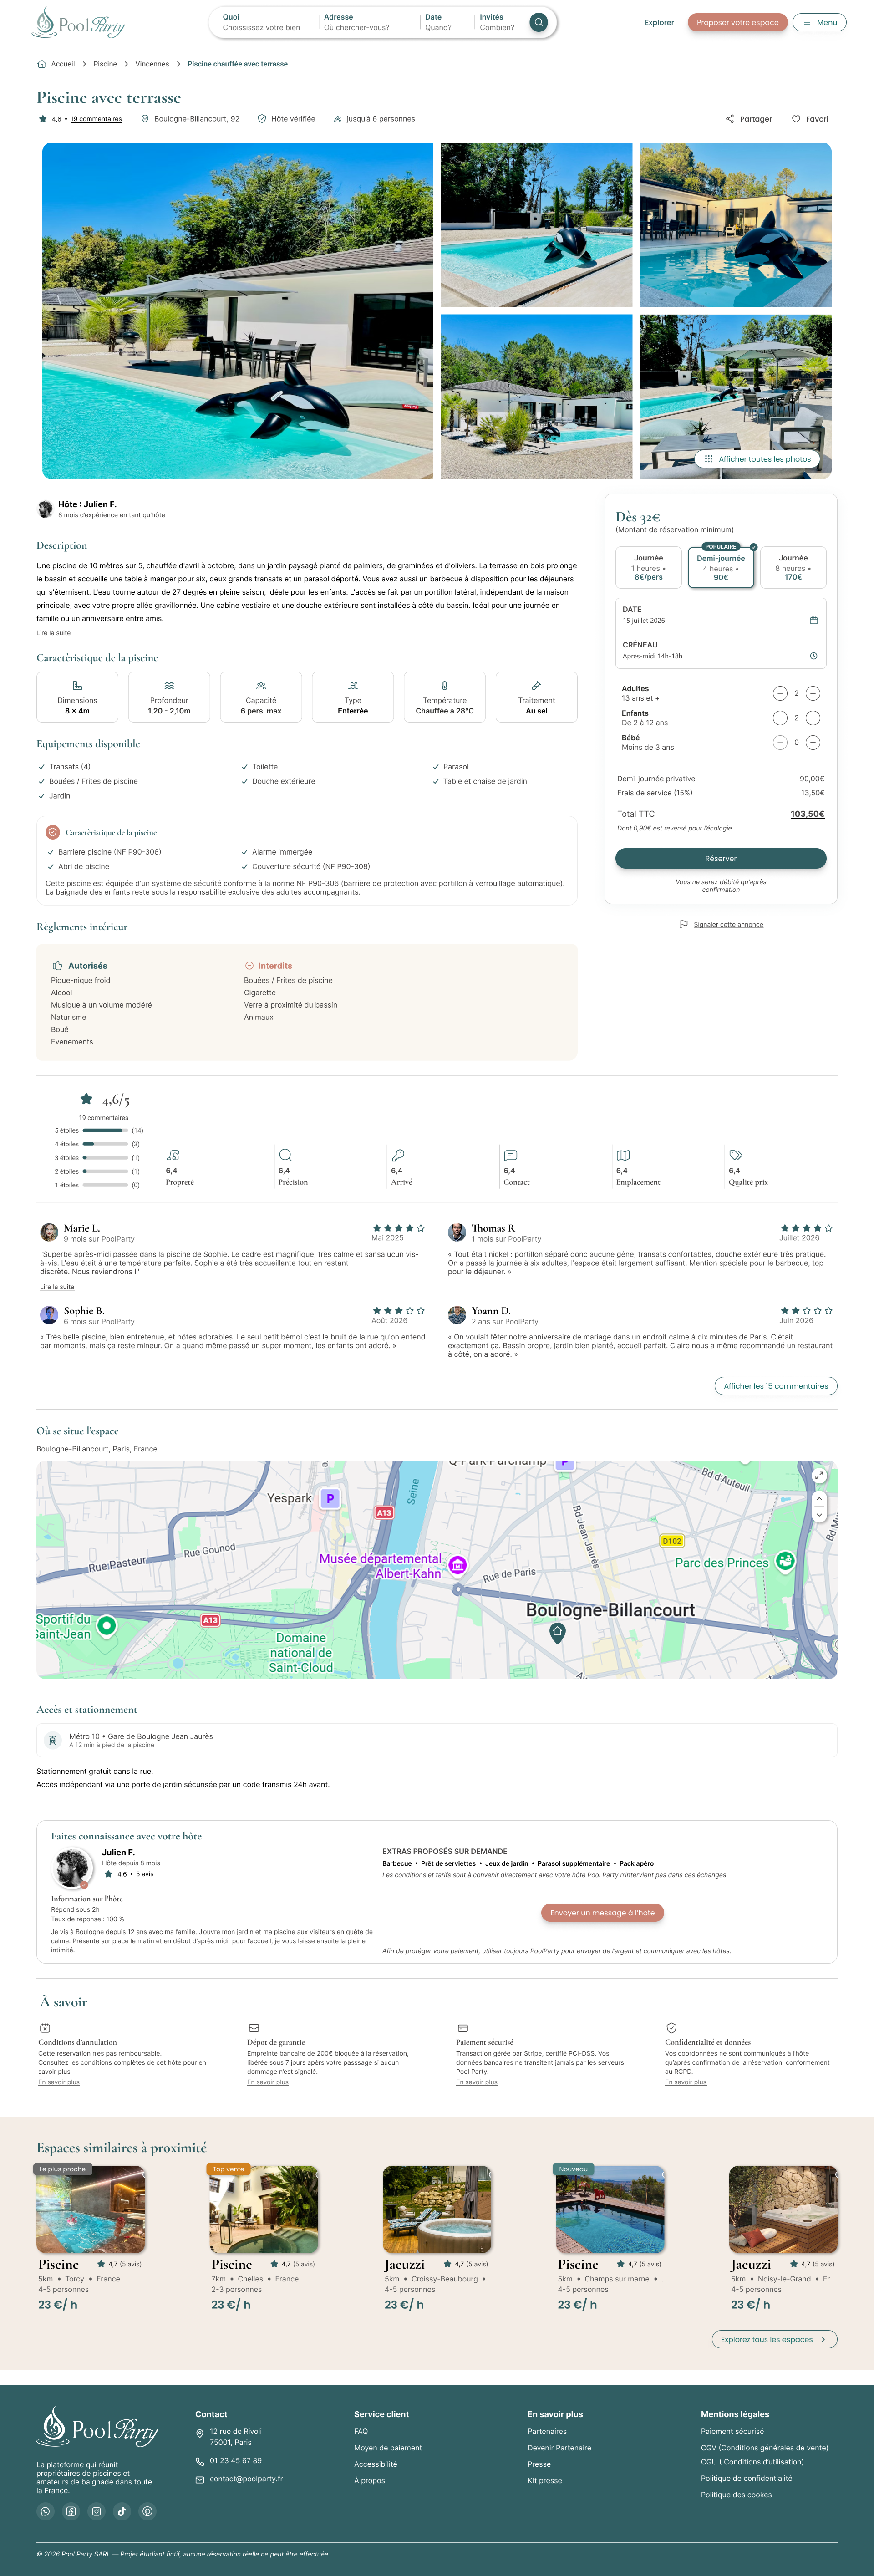
Task: Open En savoir plus under Conditions d'annulation
Action: click(59, 2082)
